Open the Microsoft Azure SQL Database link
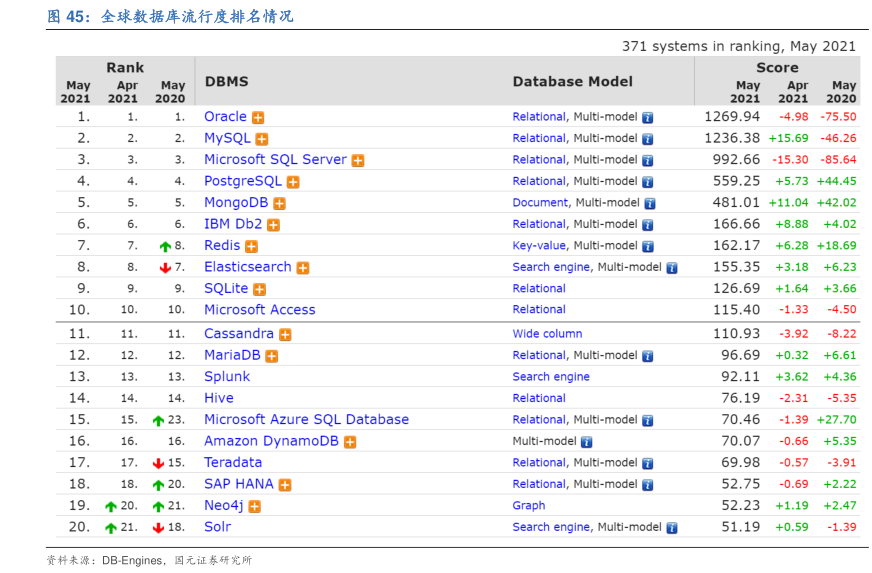Viewport: 872px width, 573px height. (x=306, y=420)
